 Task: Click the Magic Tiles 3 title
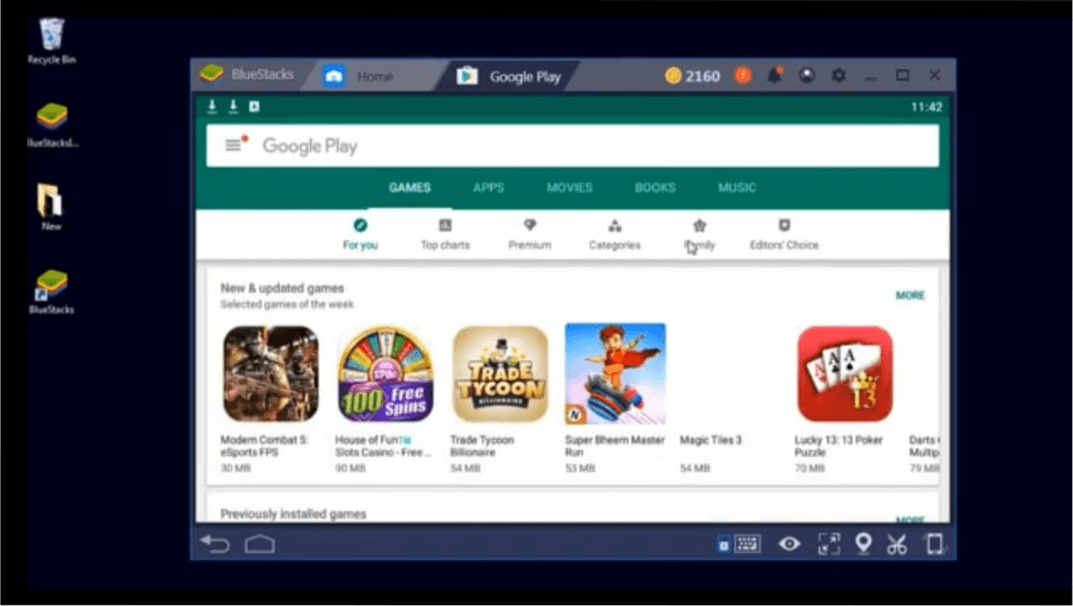click(710, 440)
